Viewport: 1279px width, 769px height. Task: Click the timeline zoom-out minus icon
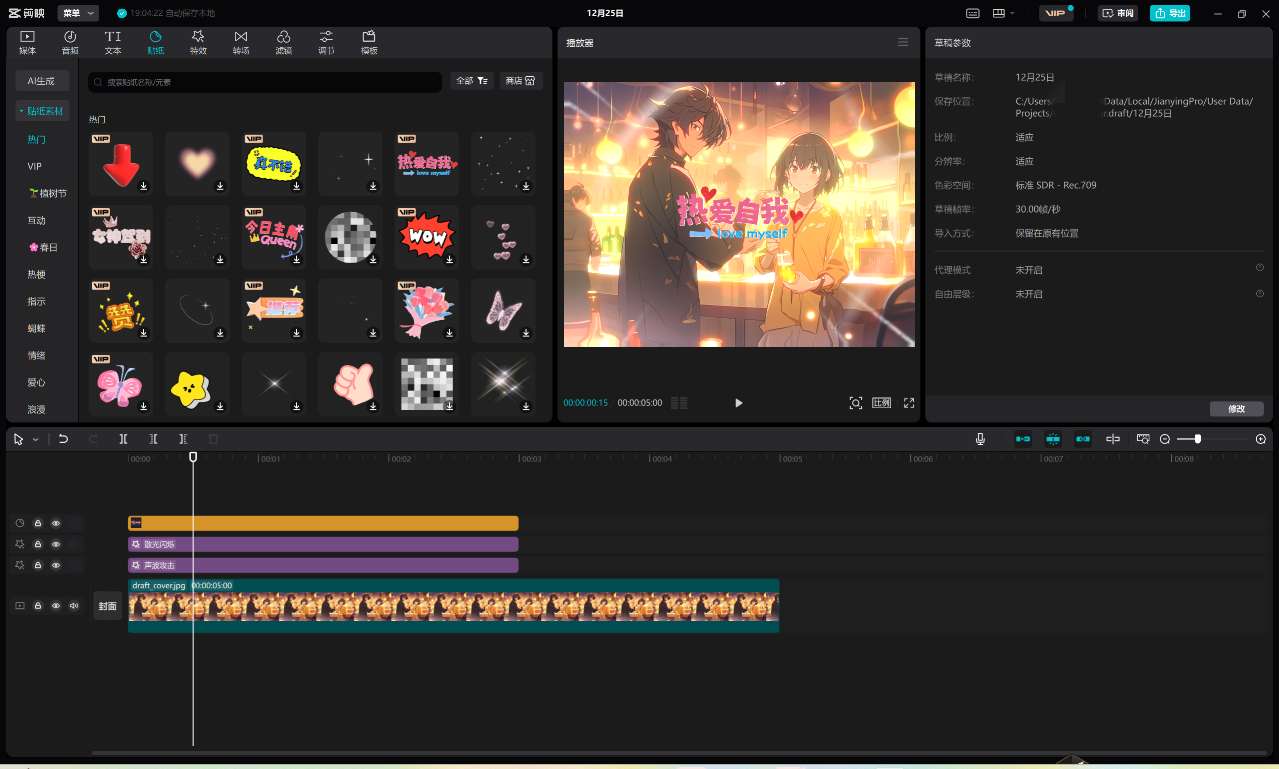click(x=1165, y=439)
